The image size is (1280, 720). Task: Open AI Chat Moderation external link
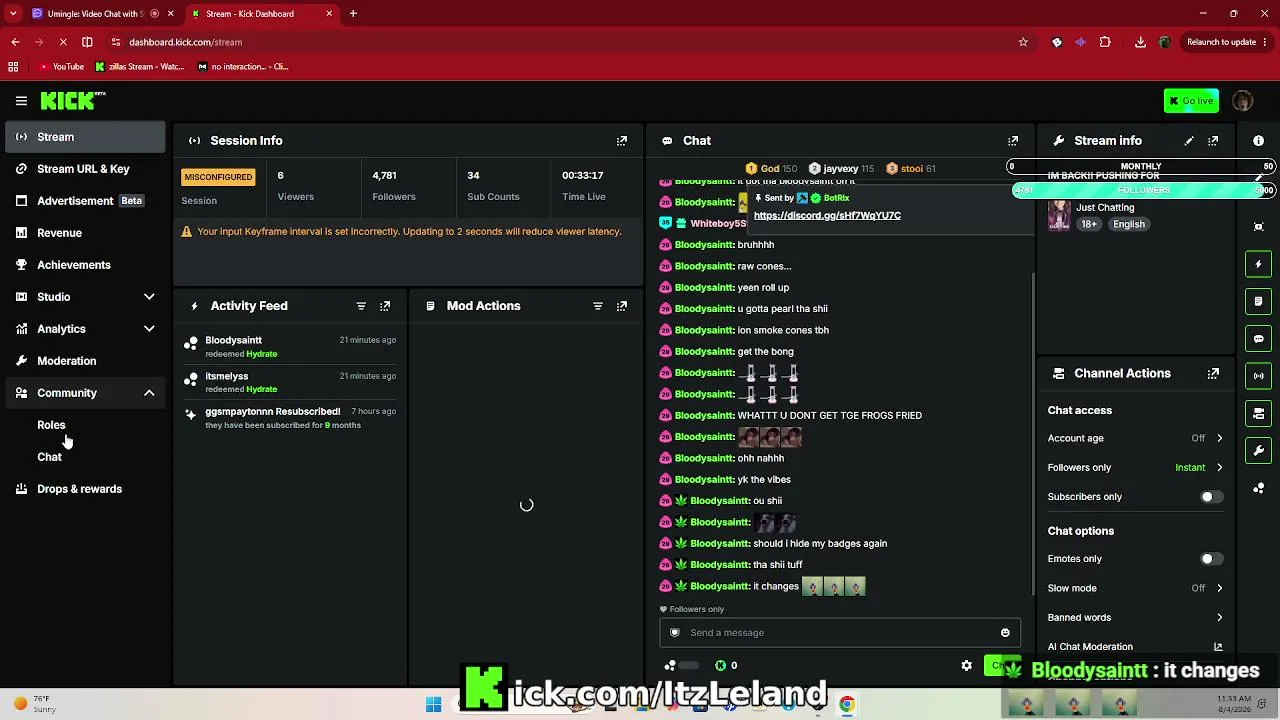[x=1218, y=647]
